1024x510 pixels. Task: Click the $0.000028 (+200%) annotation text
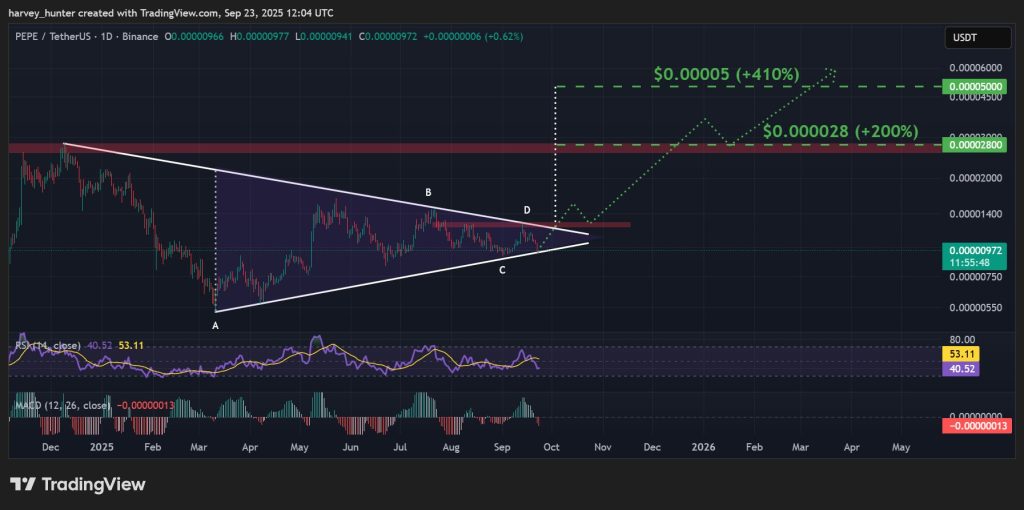pyautogui.click(x=836, y=131)
